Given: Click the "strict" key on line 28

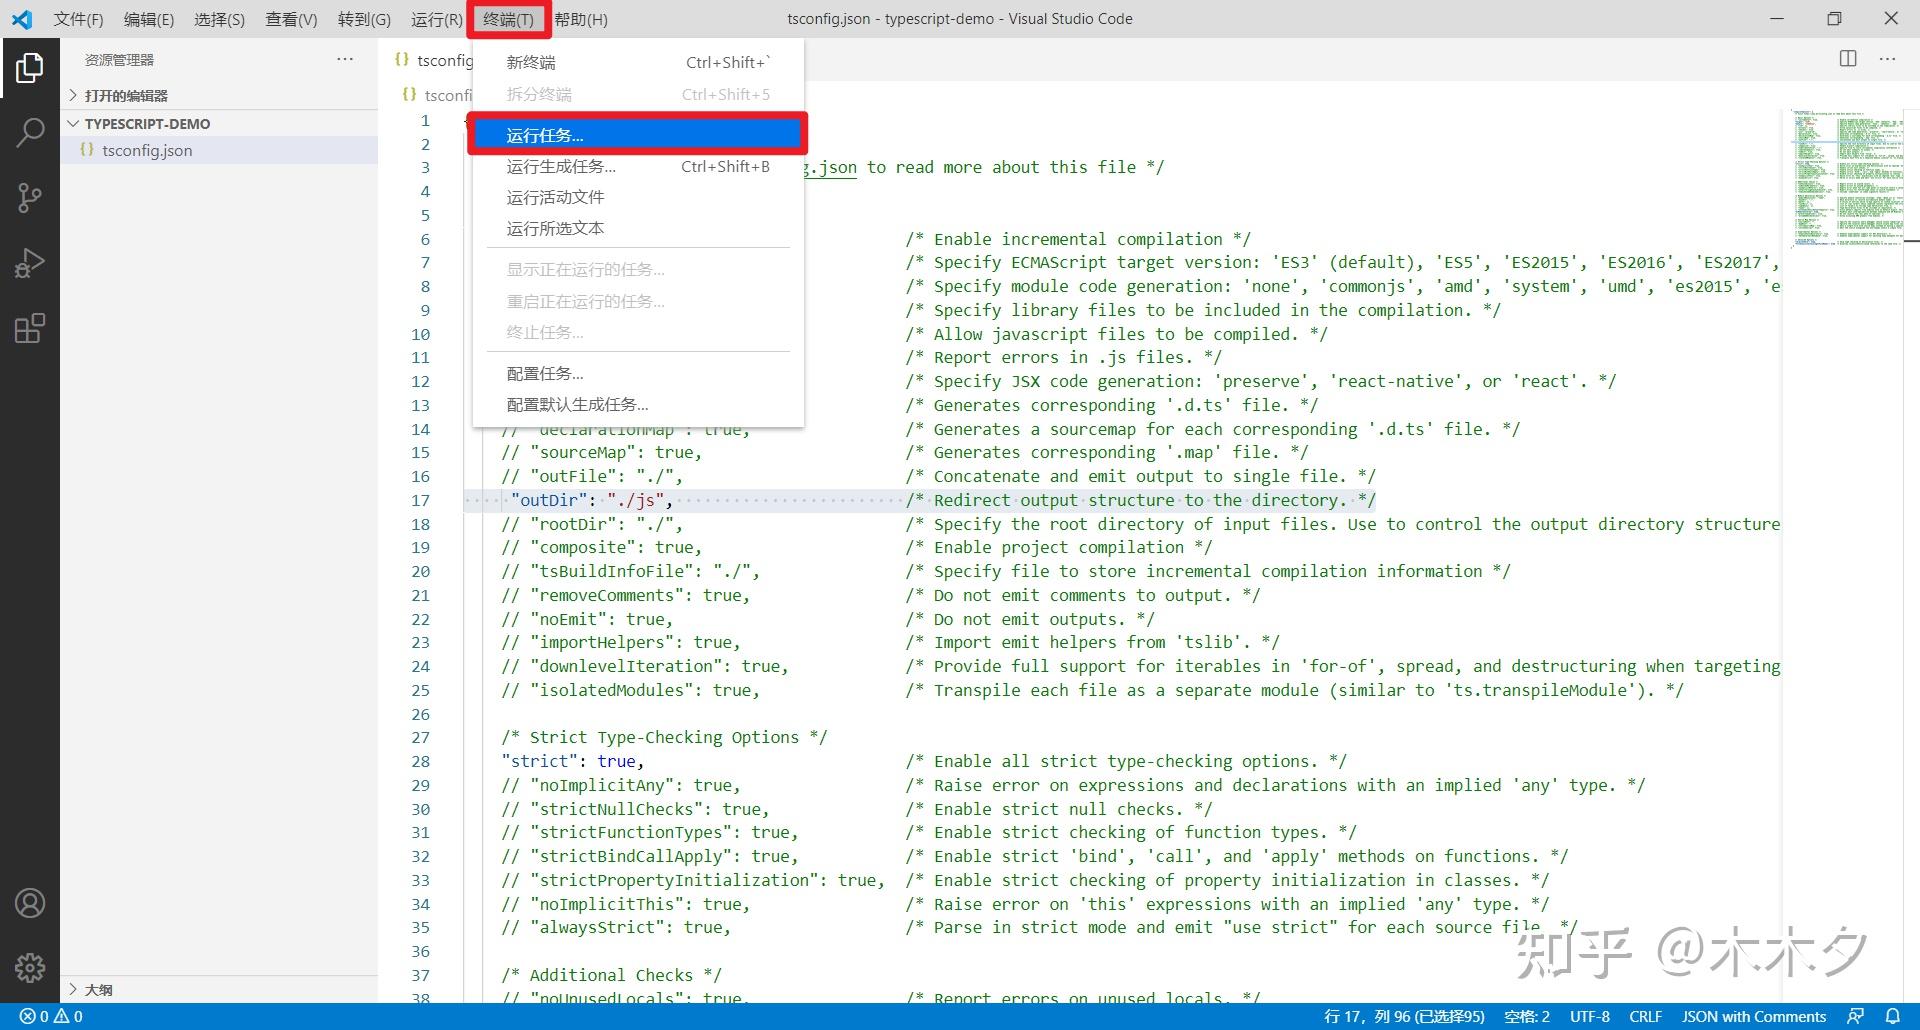Looking at the screenshot, I should (539, 761).
